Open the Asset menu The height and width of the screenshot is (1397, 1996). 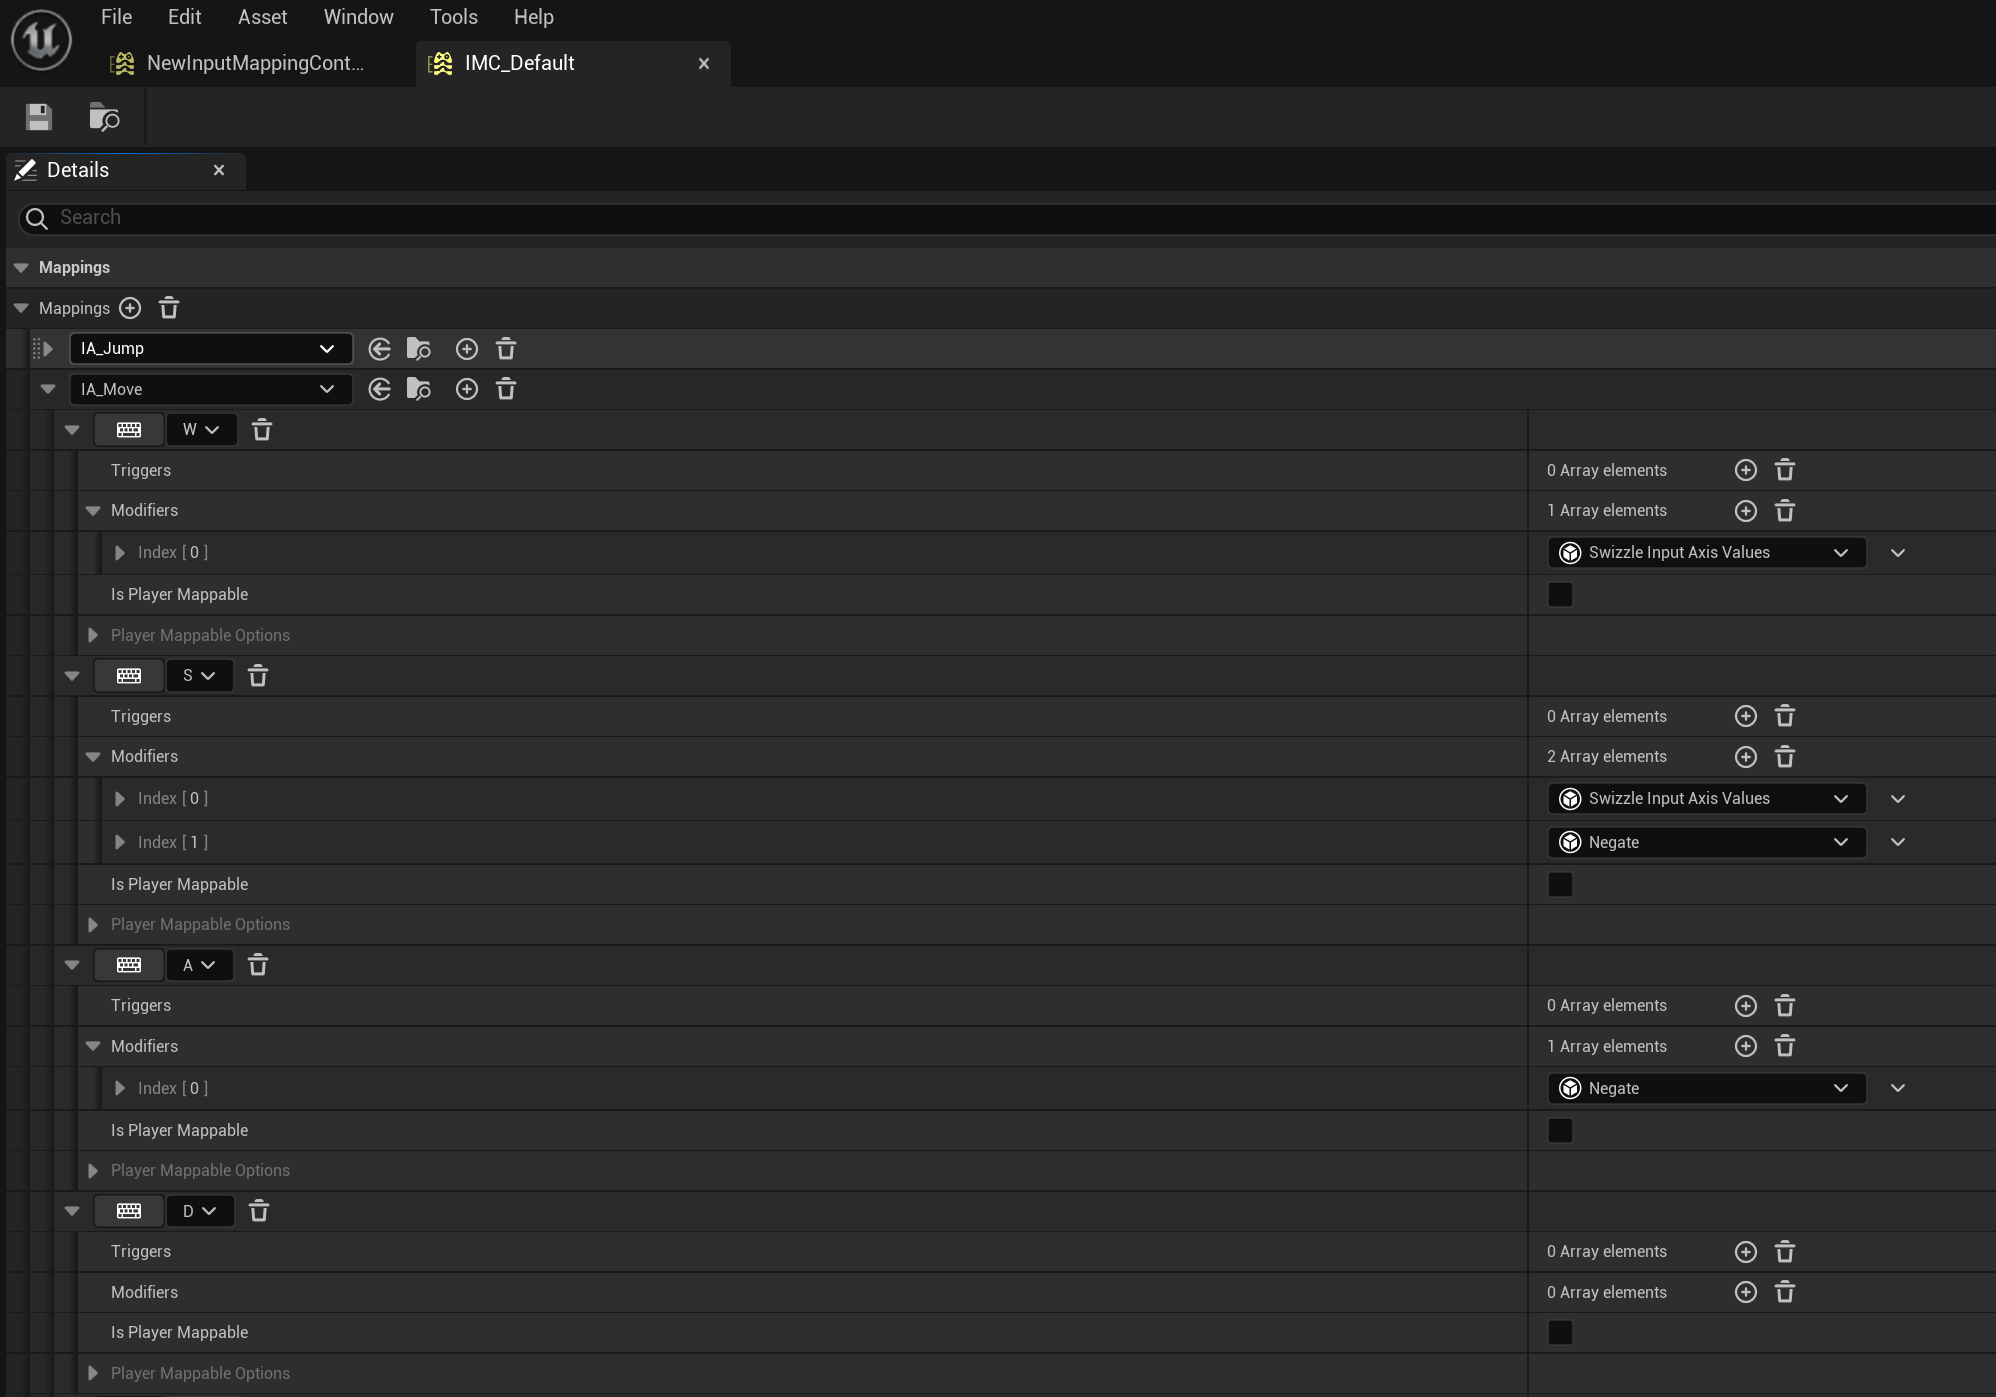point(262,17)
